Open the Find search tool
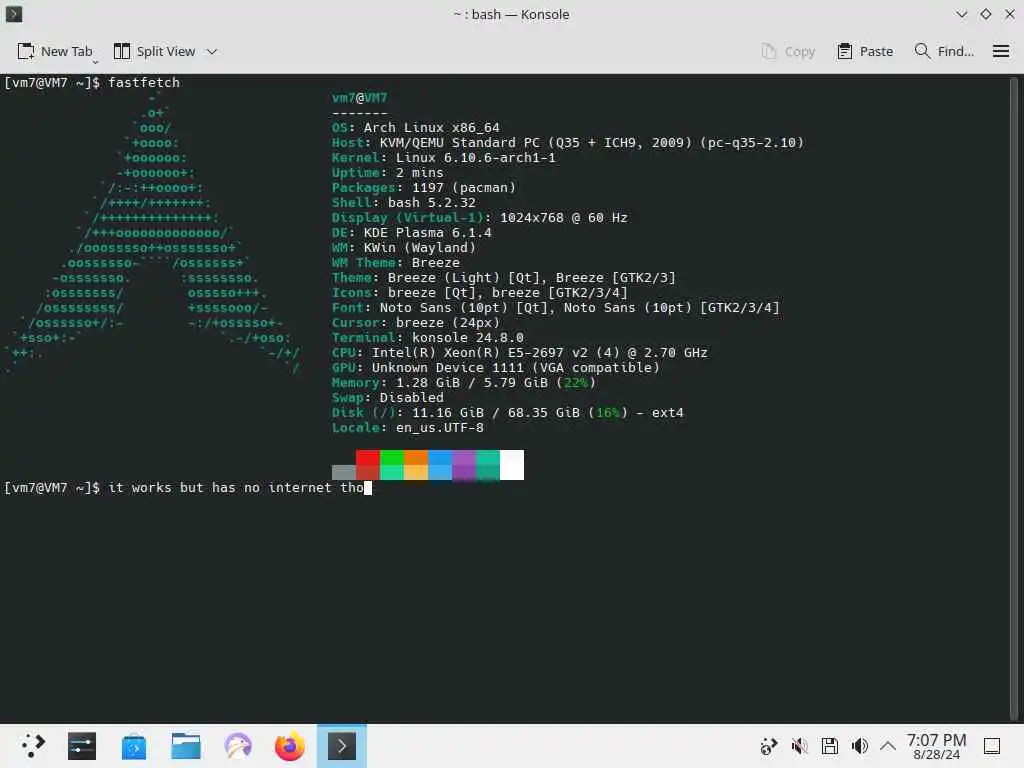The height and width of the screenshot is (768, 1024). click(x=944, y=52)
